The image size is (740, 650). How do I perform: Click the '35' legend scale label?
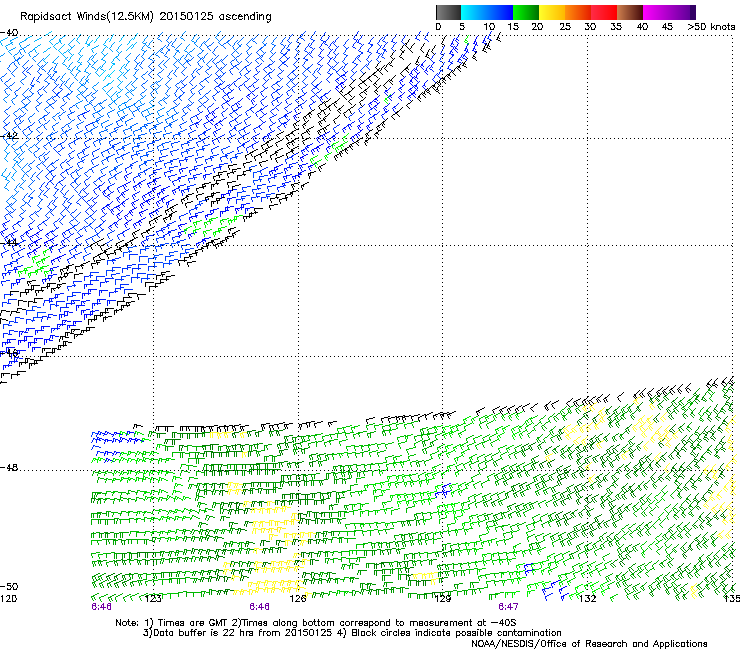coord(616,27)
